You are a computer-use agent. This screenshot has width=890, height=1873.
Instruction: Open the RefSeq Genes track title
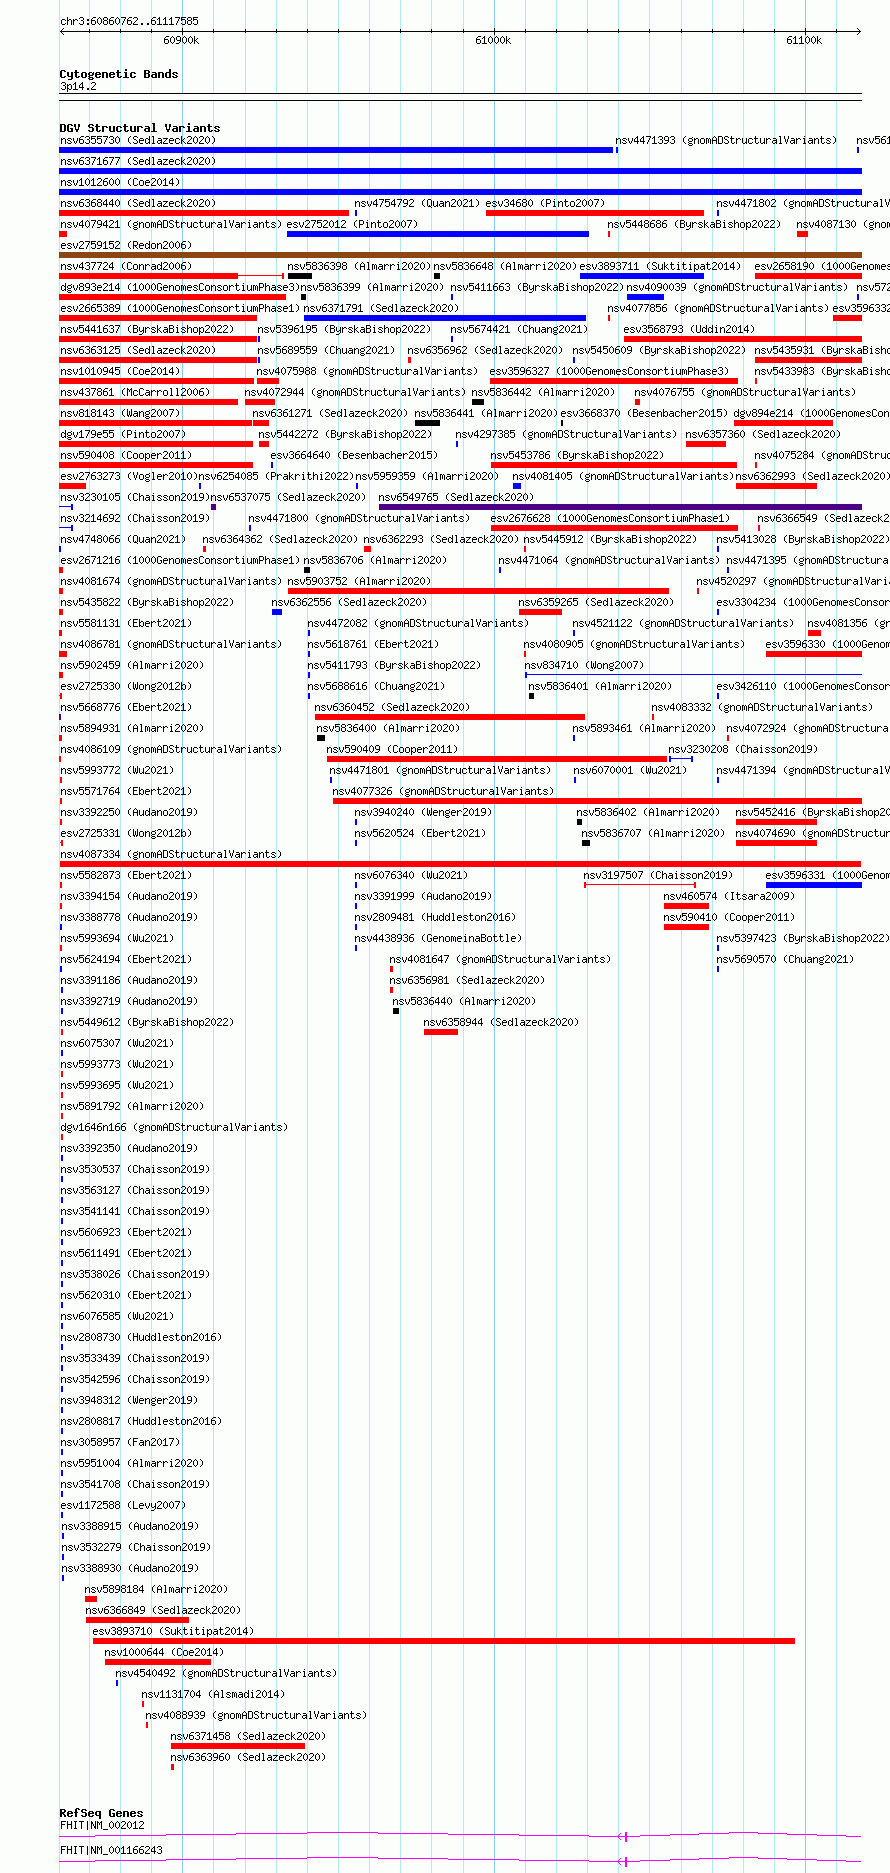click(101, 1813)
